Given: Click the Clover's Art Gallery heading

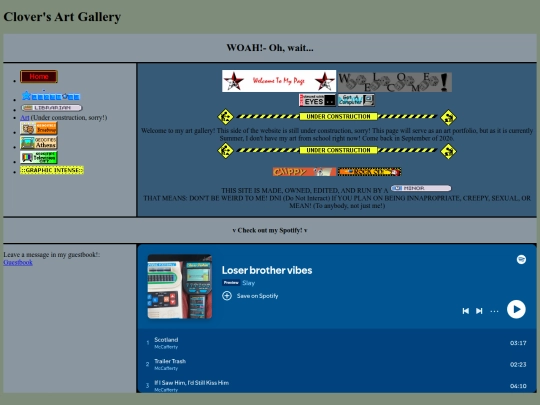Looking at the screenshot, I should pyautogui.click(x=62, y=17).
